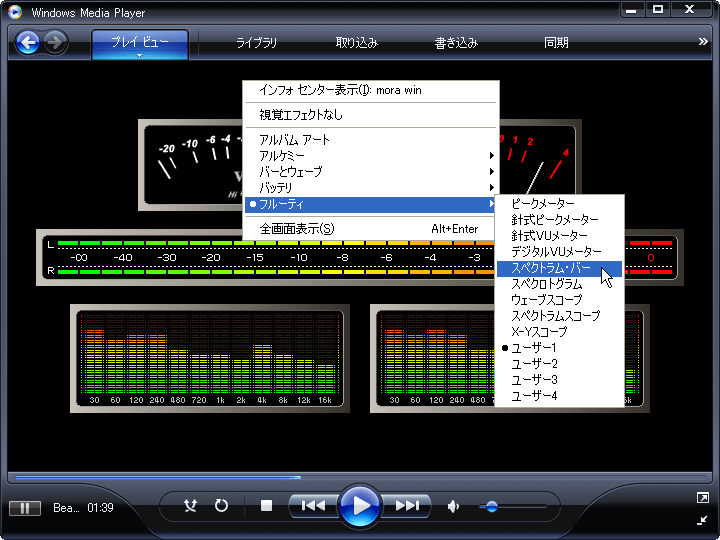Image resolution: width=720 pixels, height=540 pixels.
Task: Click the left spectrum analyzer panel
Action: point(210,359)
